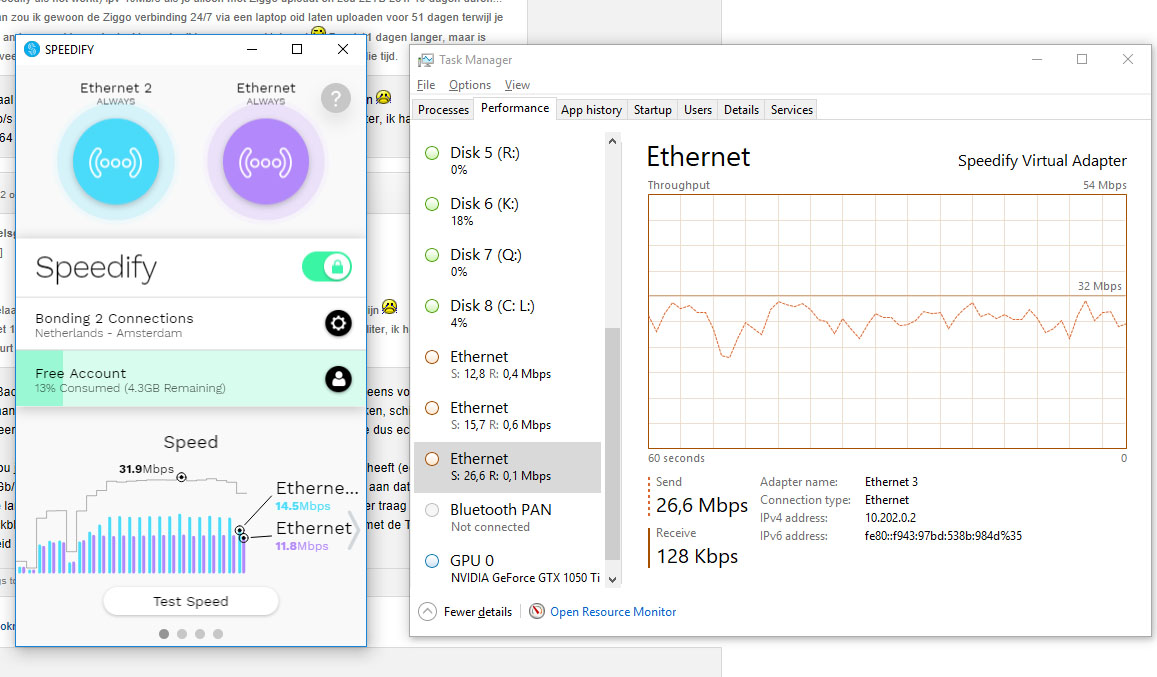
Task: Select Disk 7 (Q:) in performance list
Action: click(x=508, y=262)
